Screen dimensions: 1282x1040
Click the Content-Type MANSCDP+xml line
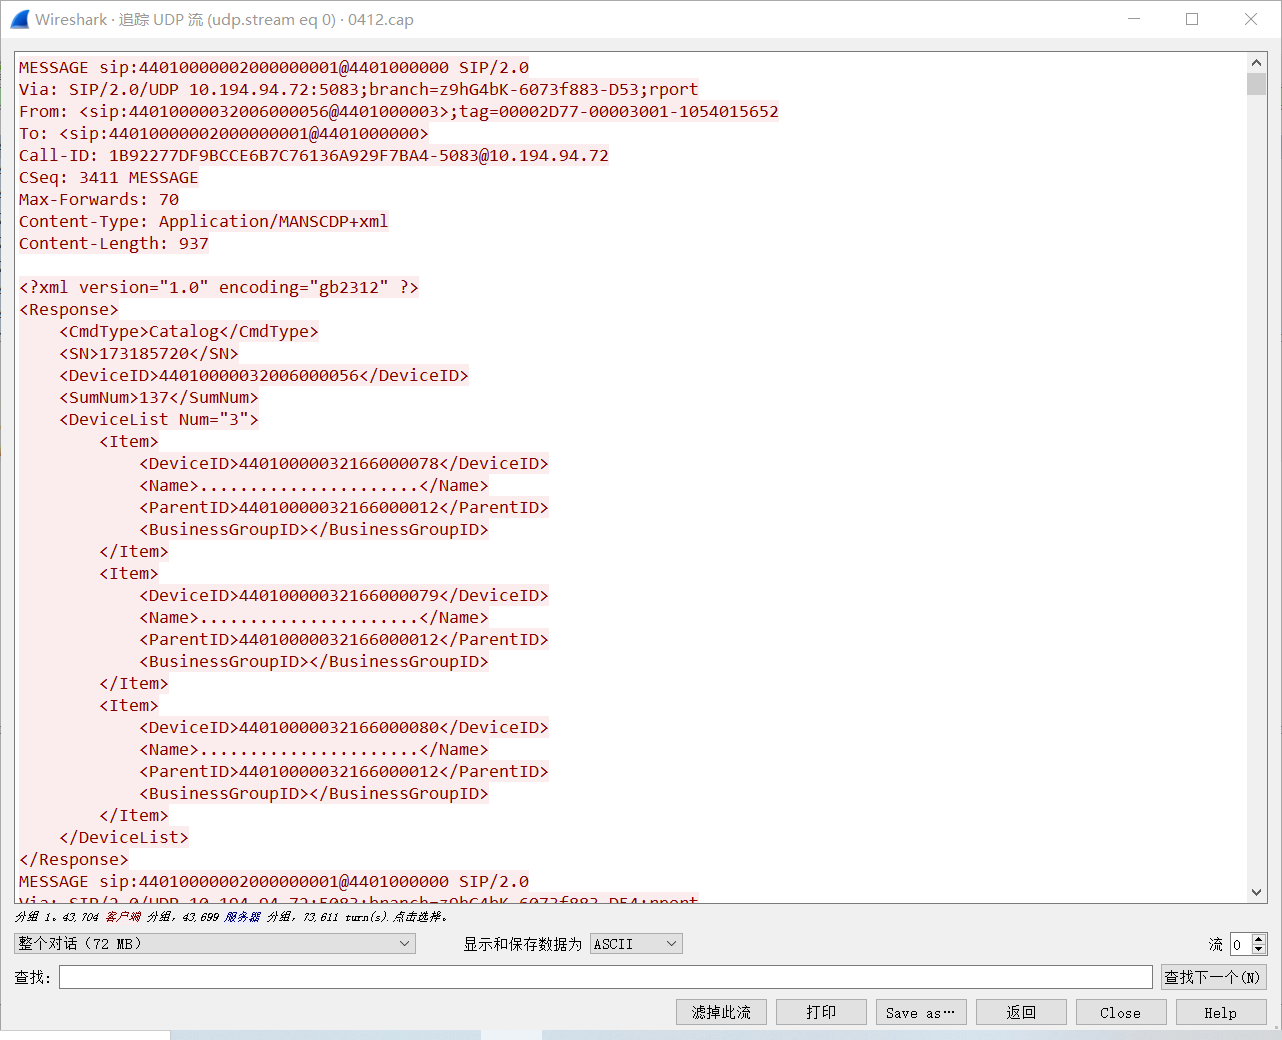tap(204, 221)
